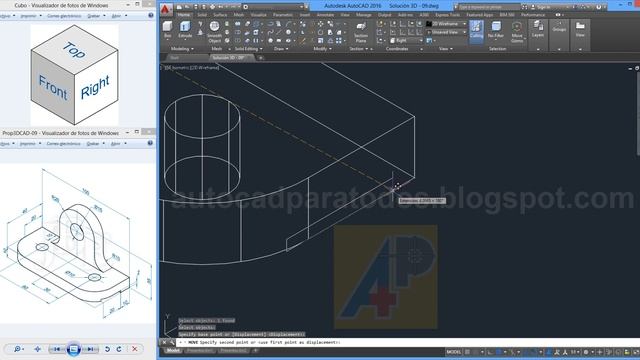This screenshot has height=360, width=640.
Task: Rotate clockwise in photo viewer
Action: (119, 349)
